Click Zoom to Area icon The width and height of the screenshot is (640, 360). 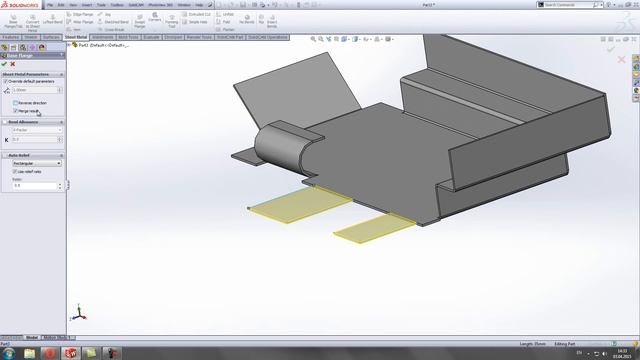[x=321, y=39]
